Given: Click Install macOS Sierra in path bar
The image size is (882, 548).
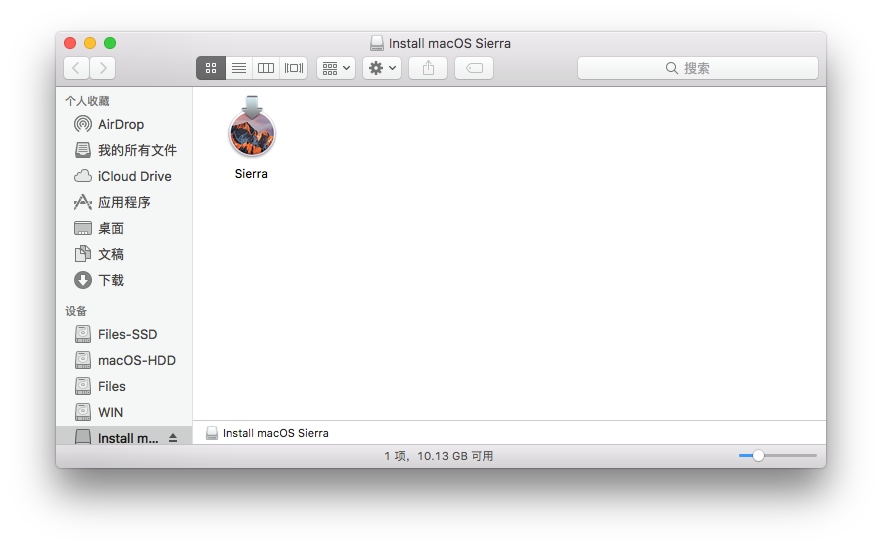Looking at the screenshot, I should [268, 433].
